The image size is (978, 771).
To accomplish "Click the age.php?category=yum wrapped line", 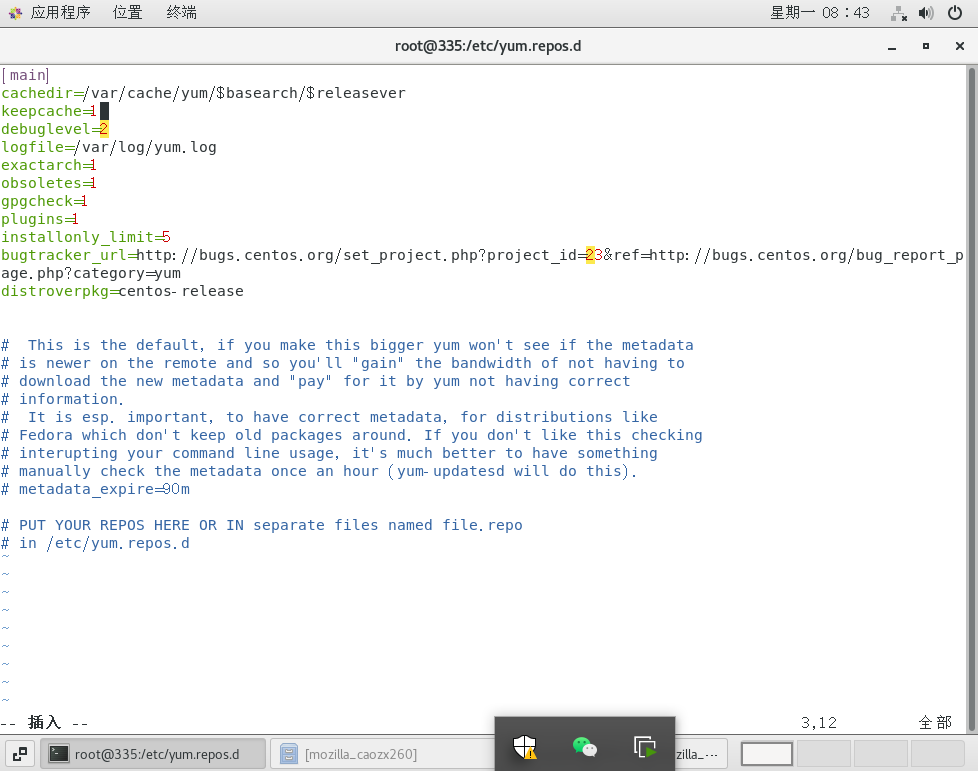I will coord(91,273).
